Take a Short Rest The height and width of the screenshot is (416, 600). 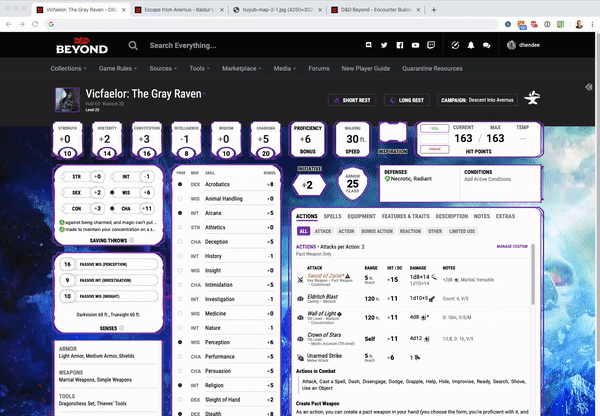point(352,100)
